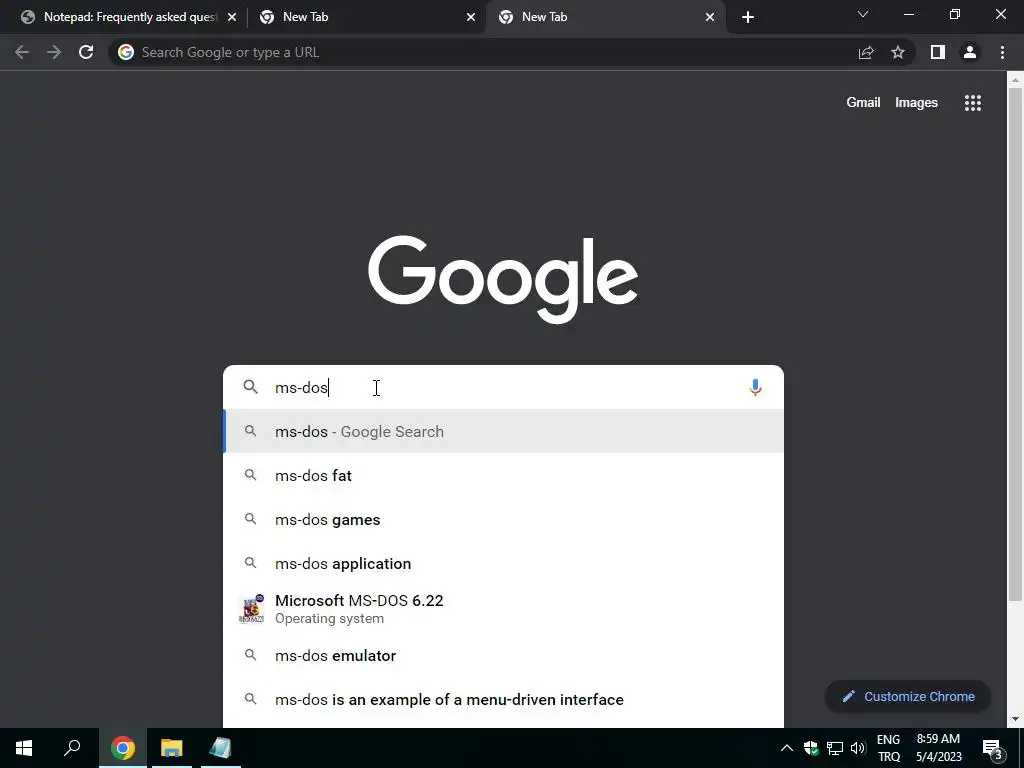Image resolution: width=1024 pixels, height=768 pixels.
Task: Click the magnifier icon in the search box
Action: coord(251,387)
